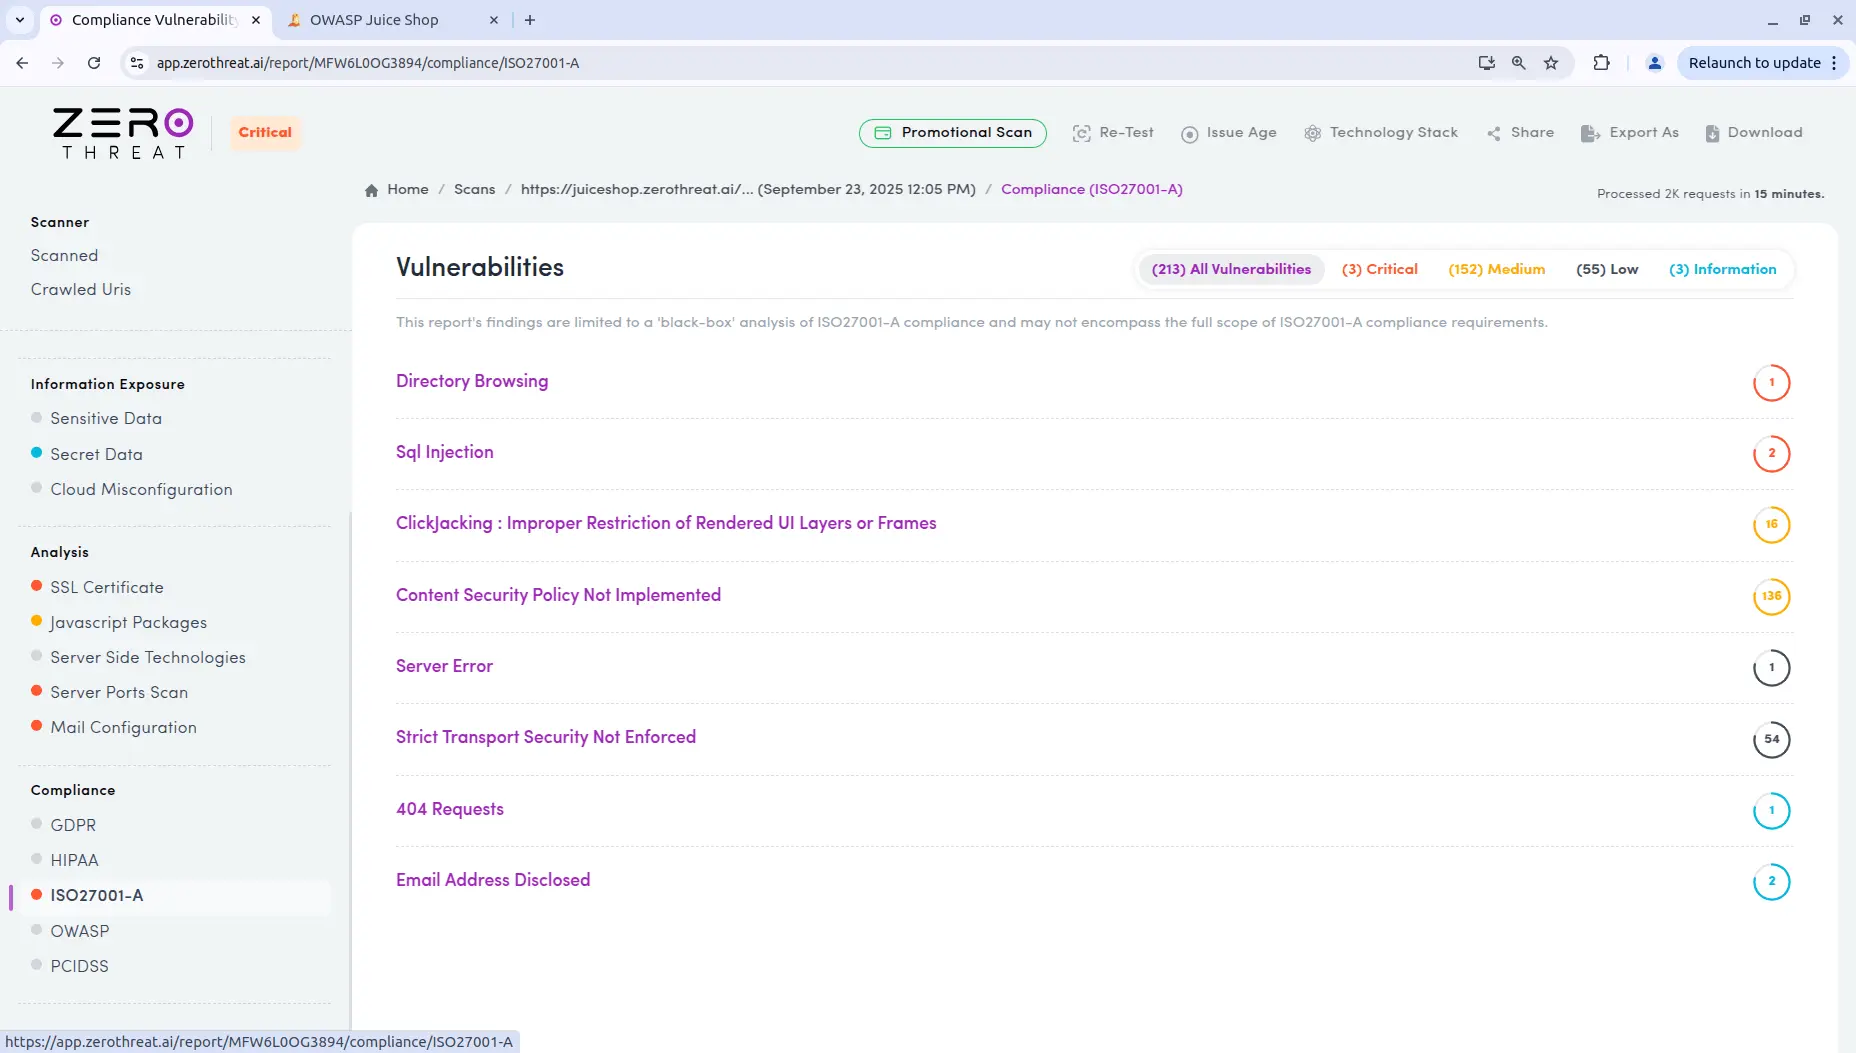This screenshot has width=1856, height=1053.
Task: Click the 404 Requests count circle
Action: tap(1771, 811)
